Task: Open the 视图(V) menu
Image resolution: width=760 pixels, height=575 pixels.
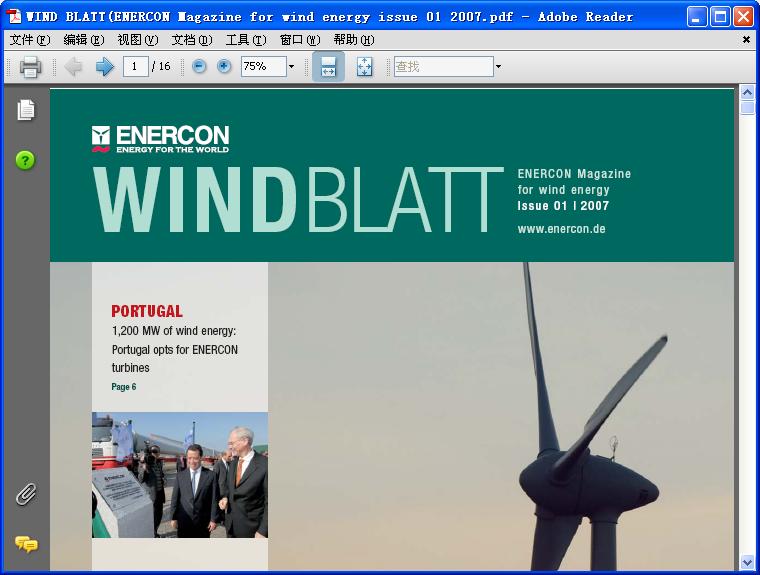Action: 138,40
